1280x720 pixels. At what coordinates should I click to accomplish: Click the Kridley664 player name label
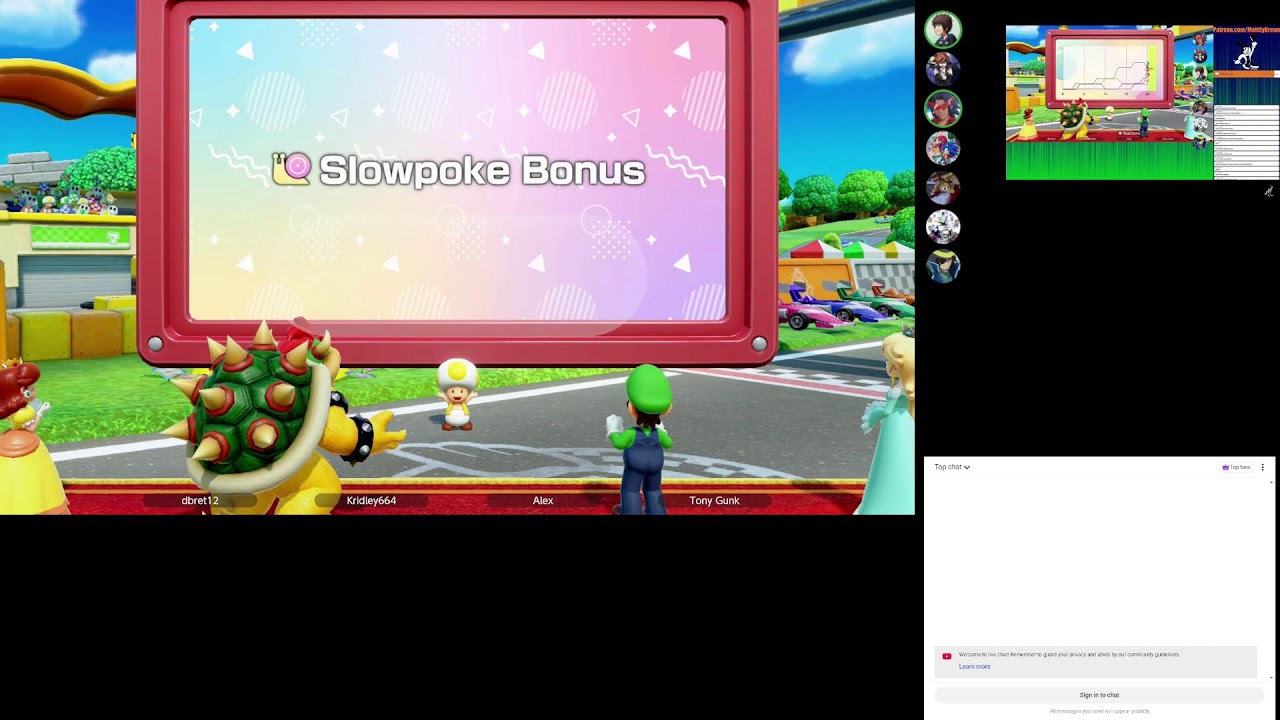point(371,500)
